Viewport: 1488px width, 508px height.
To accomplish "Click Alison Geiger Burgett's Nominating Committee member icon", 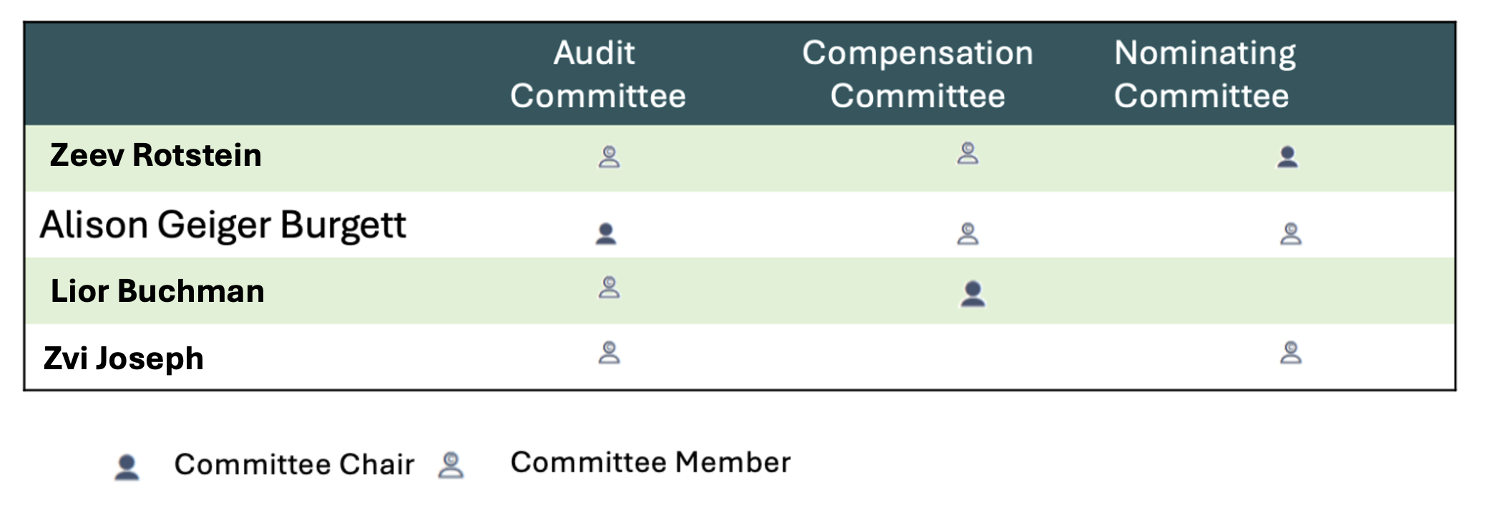I will (x=1291, y=234).
